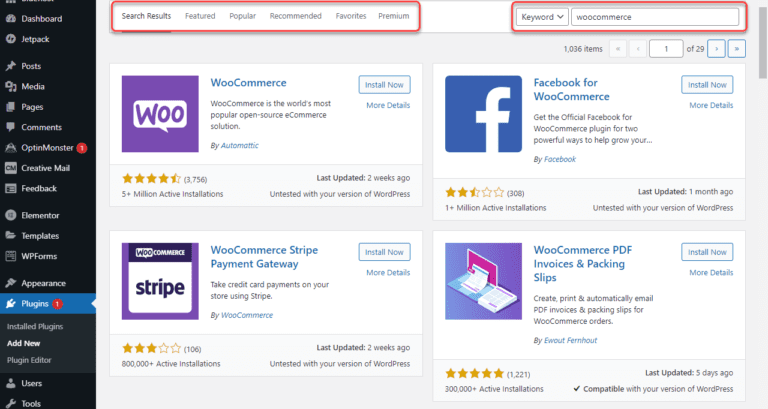Click the plugin search input field
Screen dimensions: 768x409
[x=656, y=17]
